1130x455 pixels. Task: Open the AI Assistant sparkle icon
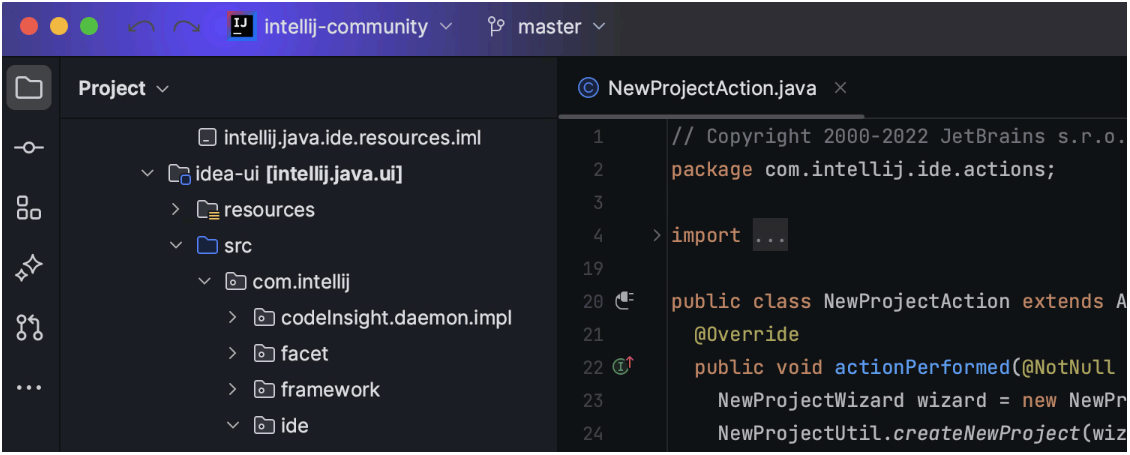click(29, 268)
